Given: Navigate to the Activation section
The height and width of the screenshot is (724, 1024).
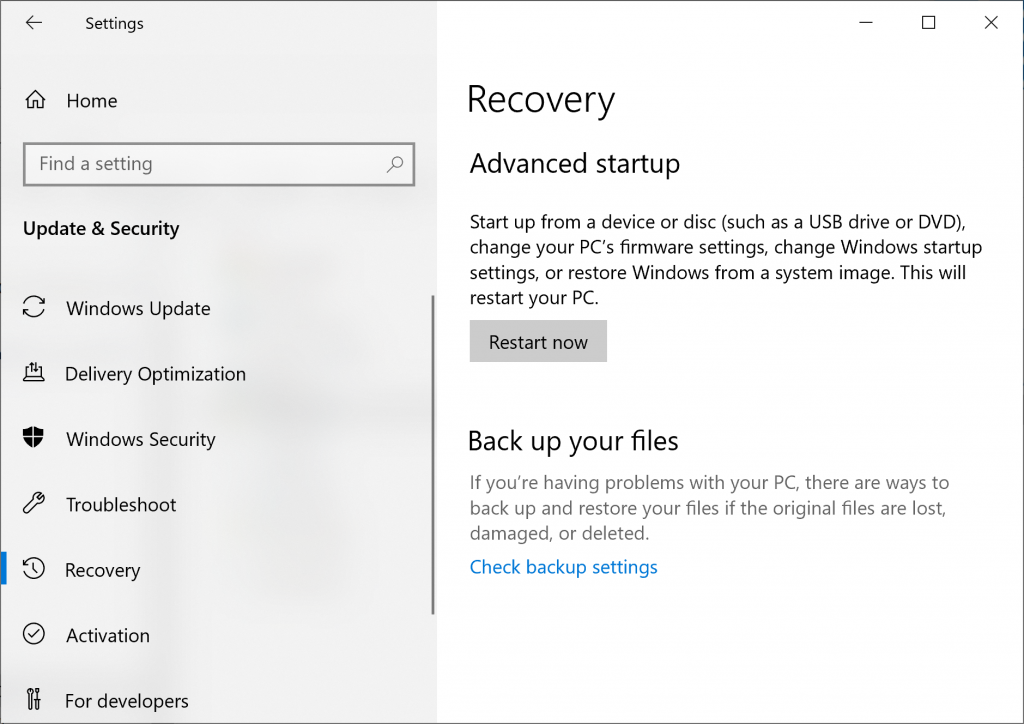Looking at the screenshot, I should click(107, 634).
